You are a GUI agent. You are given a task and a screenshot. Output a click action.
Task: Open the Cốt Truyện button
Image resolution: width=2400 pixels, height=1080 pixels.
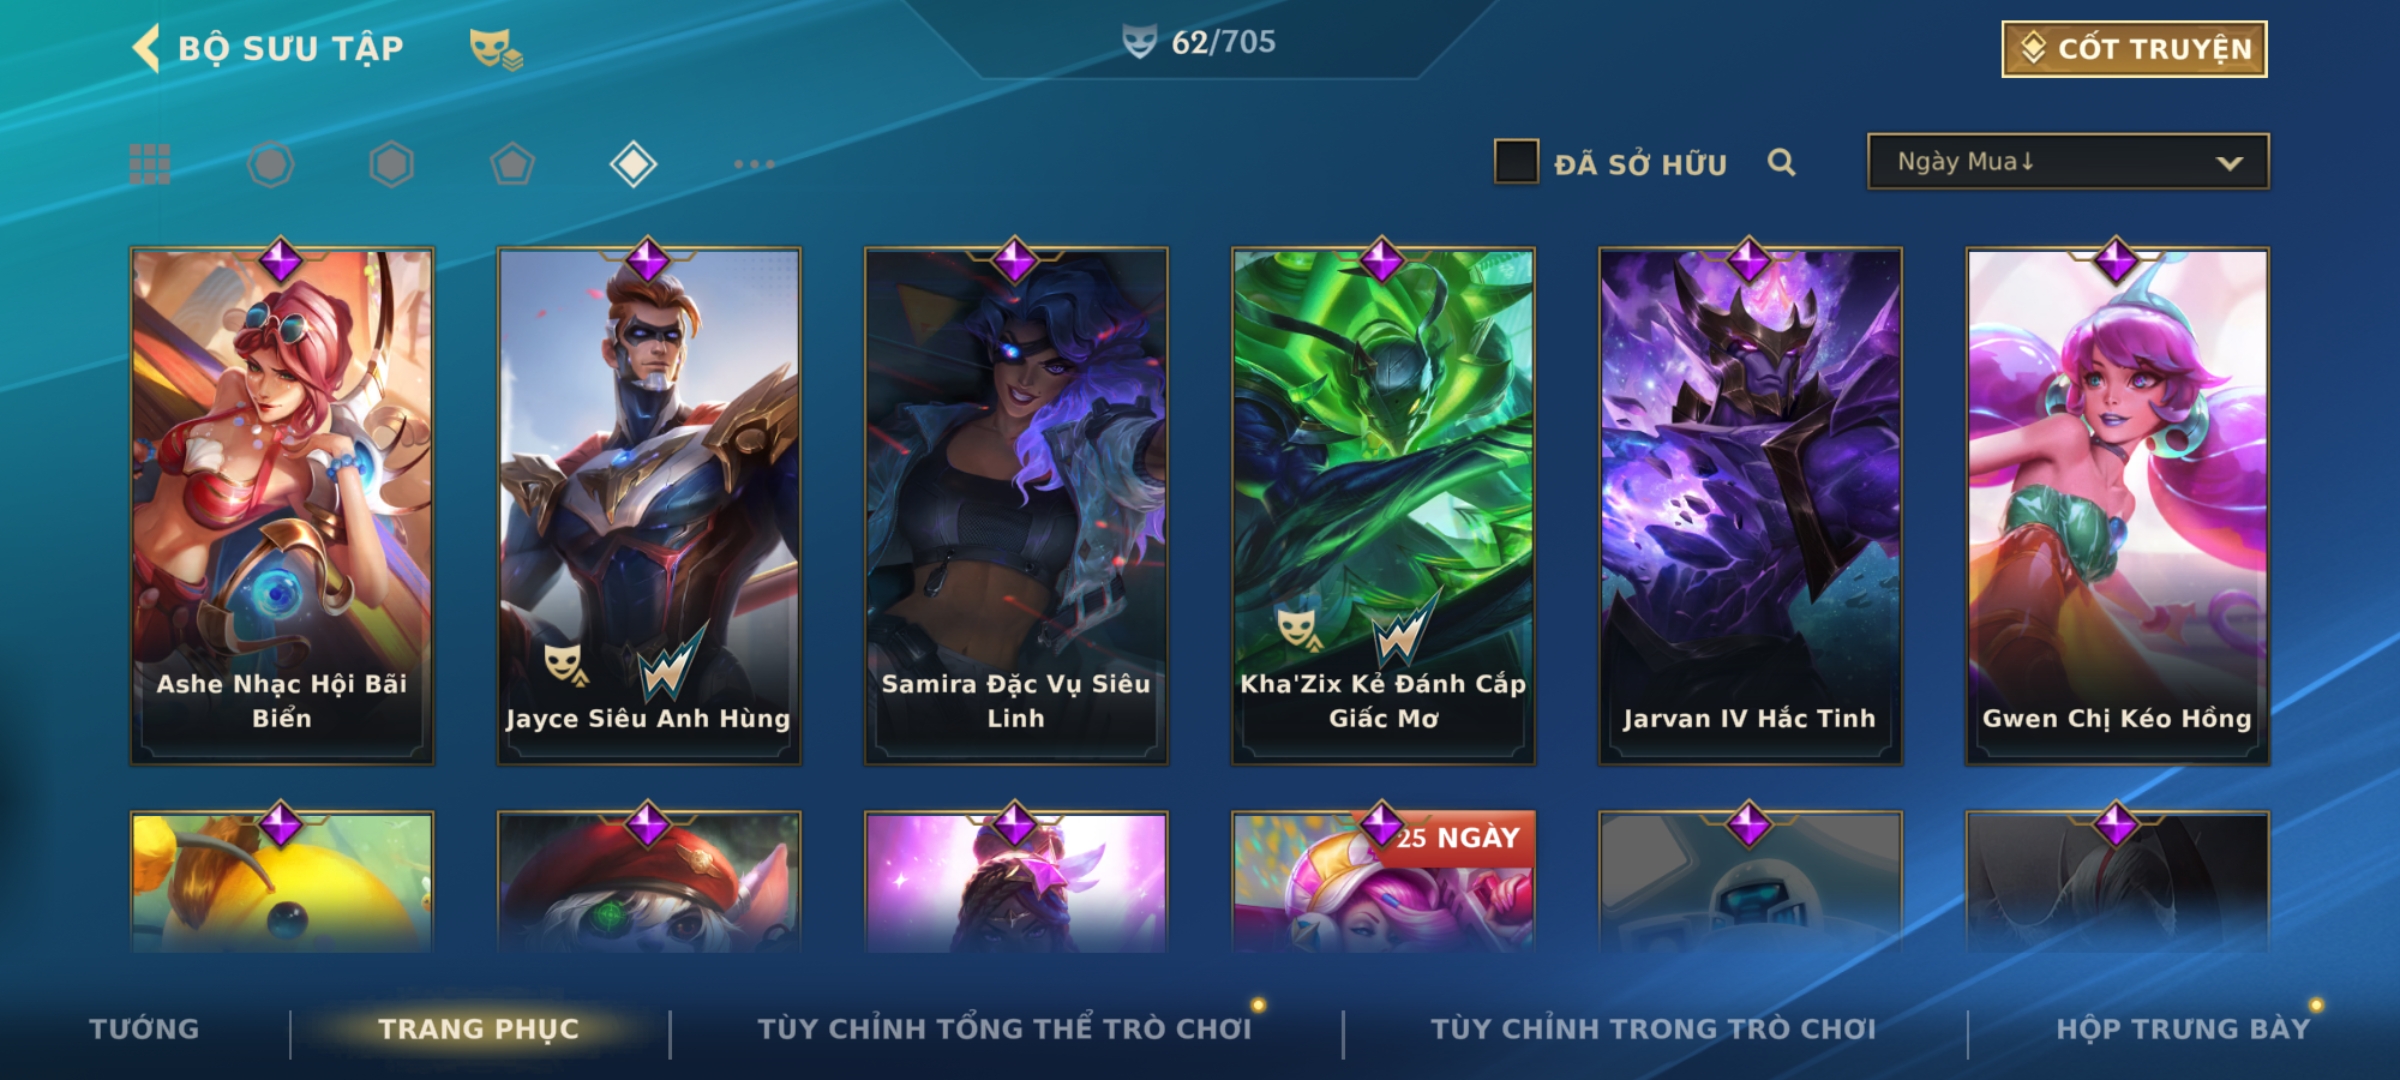[x=2134, y=49]
